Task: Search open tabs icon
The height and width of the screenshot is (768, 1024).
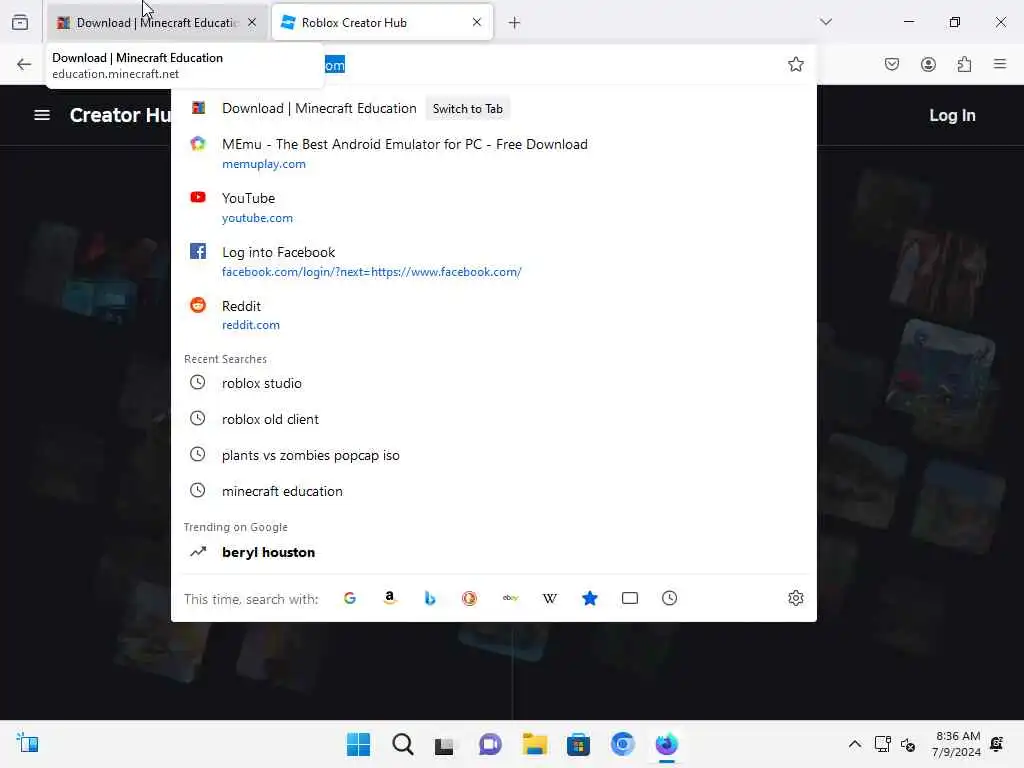Action: click(x=630, y=598)
